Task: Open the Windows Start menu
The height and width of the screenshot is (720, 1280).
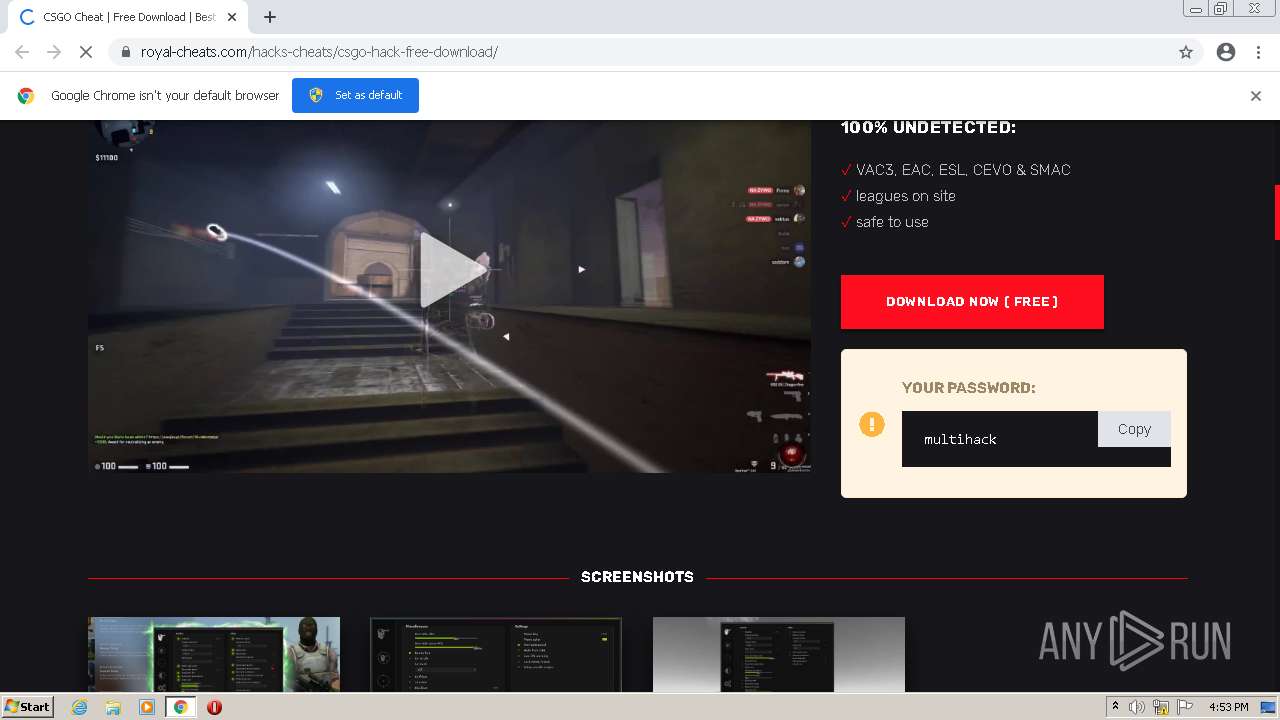Action: click(28, 706)
